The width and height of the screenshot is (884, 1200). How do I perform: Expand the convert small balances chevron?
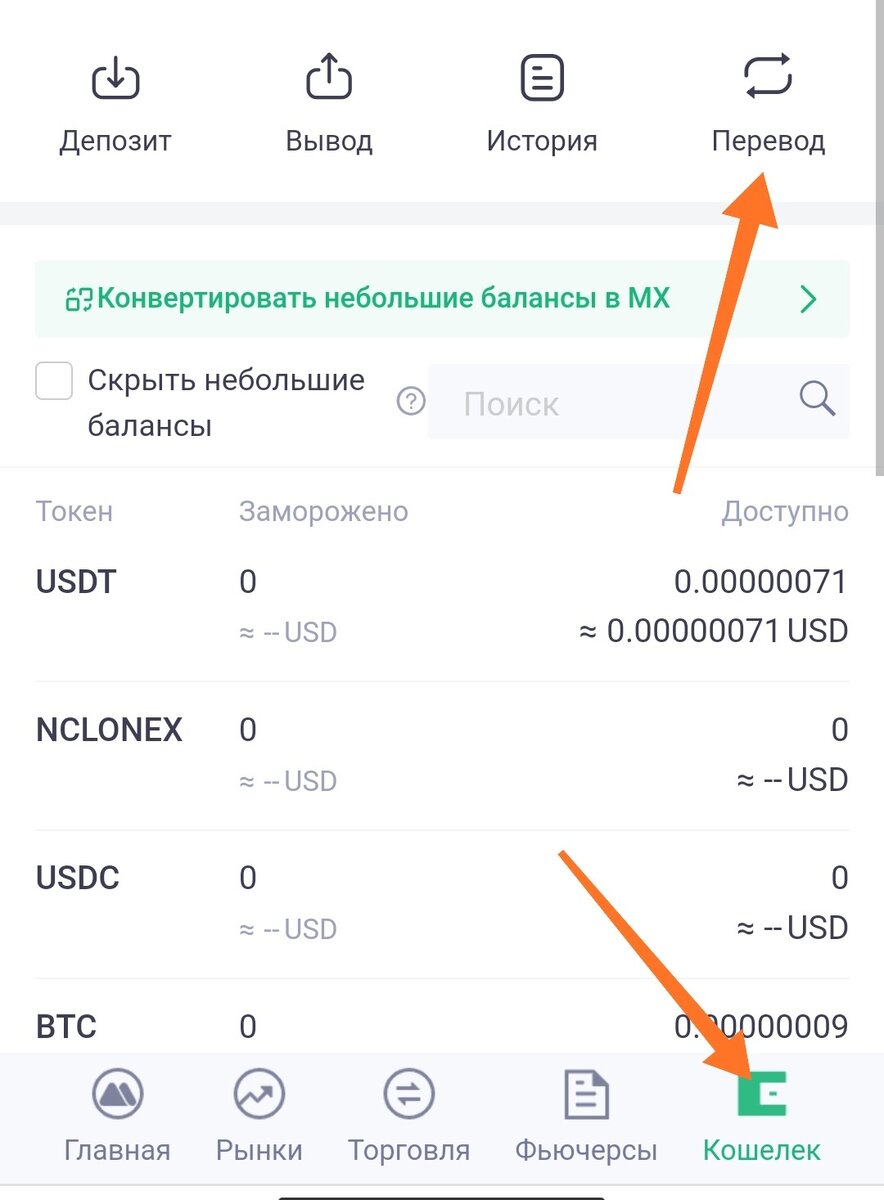pyautogui.click(x=809, y=299)
